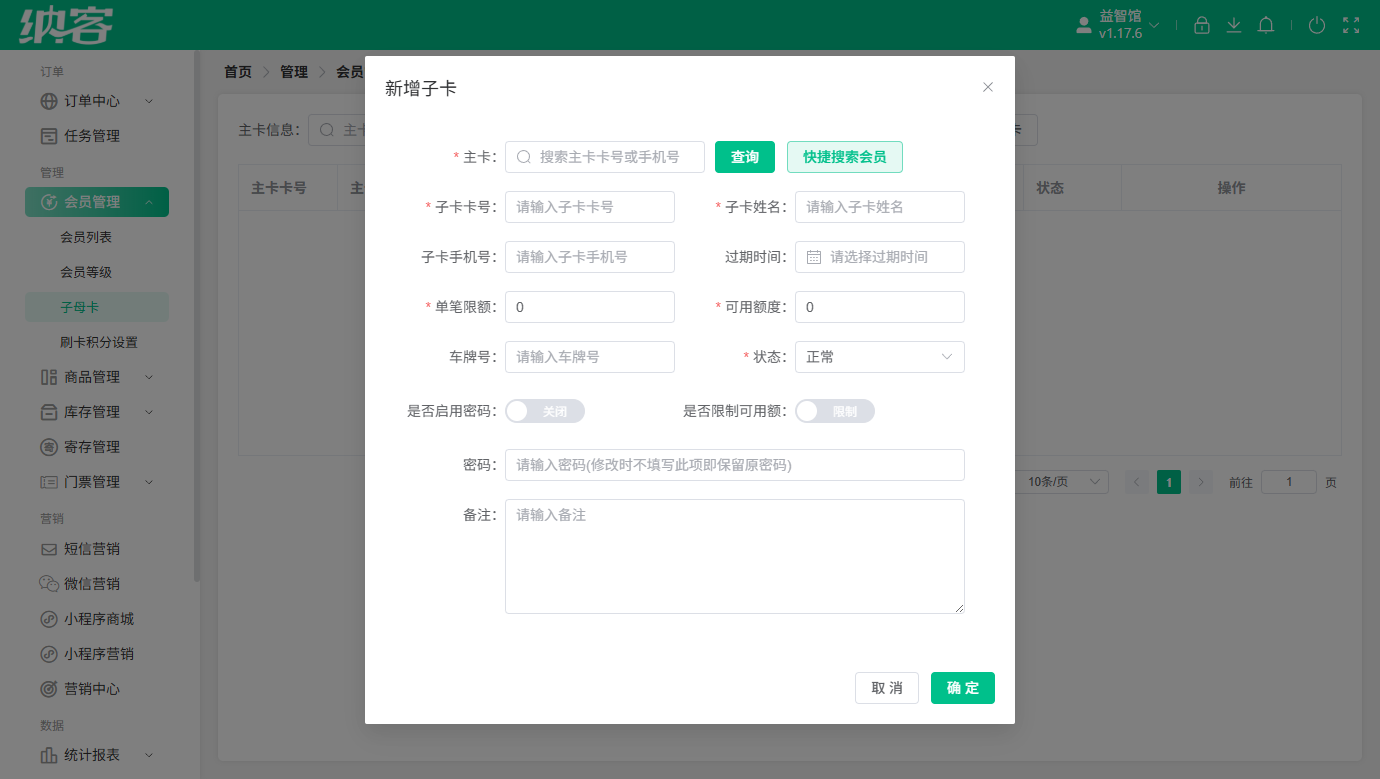1380x779 pixels.
Task: Expand the 统计报表 menu chevron
Action: click(149, 755)
